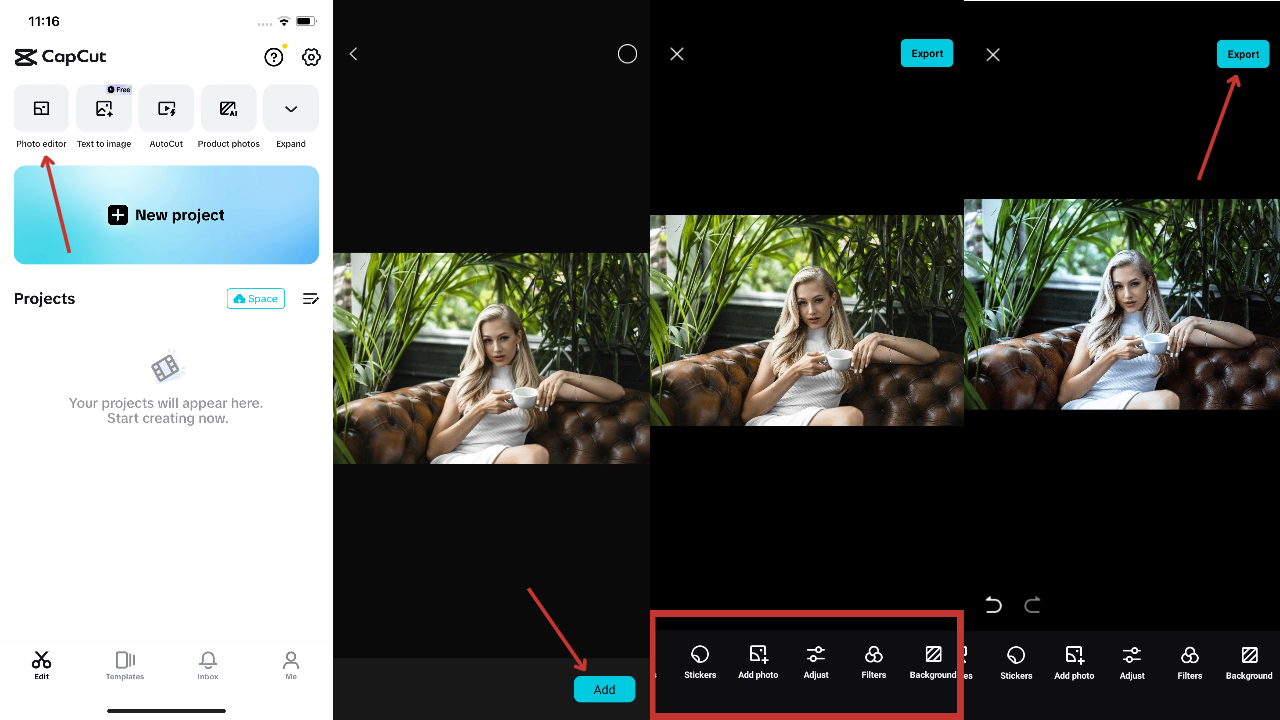Image resolution: width=1280 pixels, height=720 pixels.
Task: Open the projects sorting options
Action: tap(310, 298)
